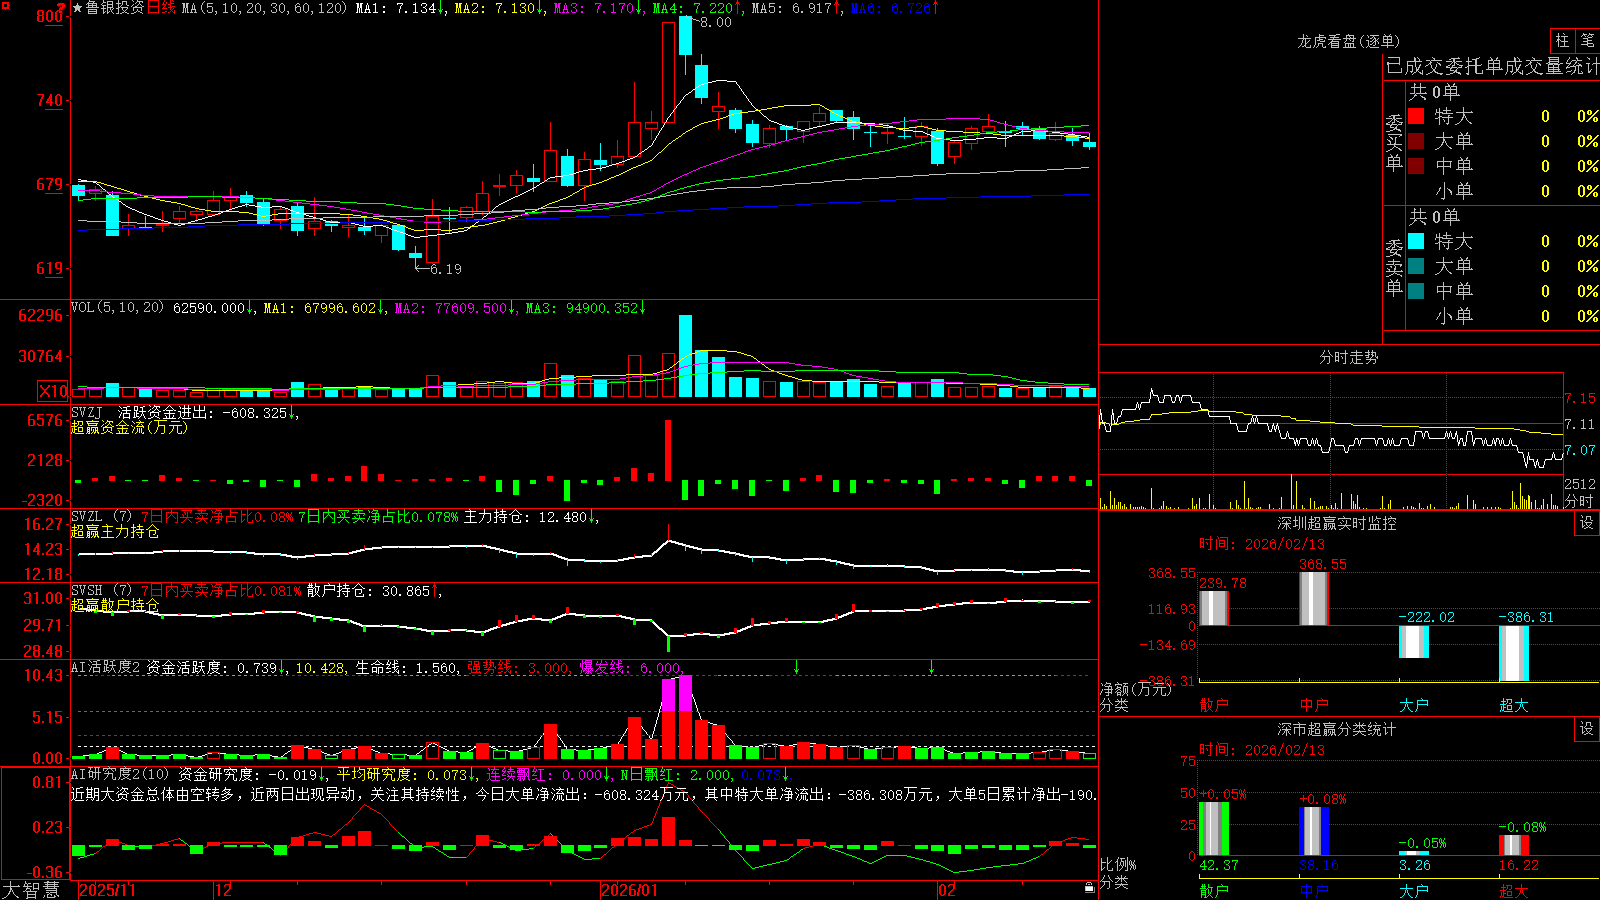Click the lock icon at timeline end
The height and width of the screenshot is (900, 1600).
tap(1090, 888)
